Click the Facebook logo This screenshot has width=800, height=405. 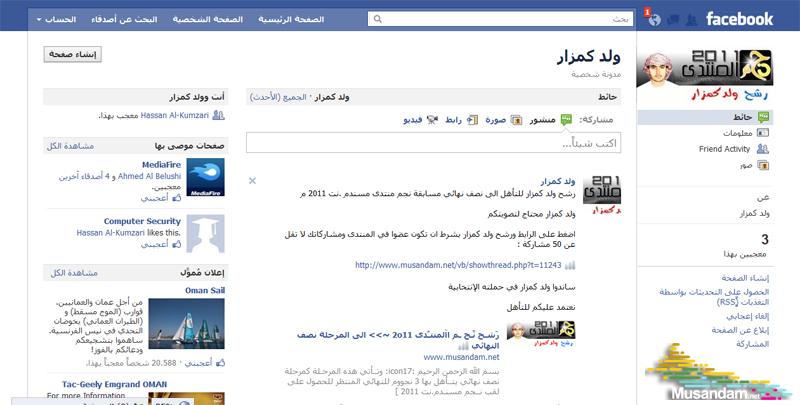(739, 19)
